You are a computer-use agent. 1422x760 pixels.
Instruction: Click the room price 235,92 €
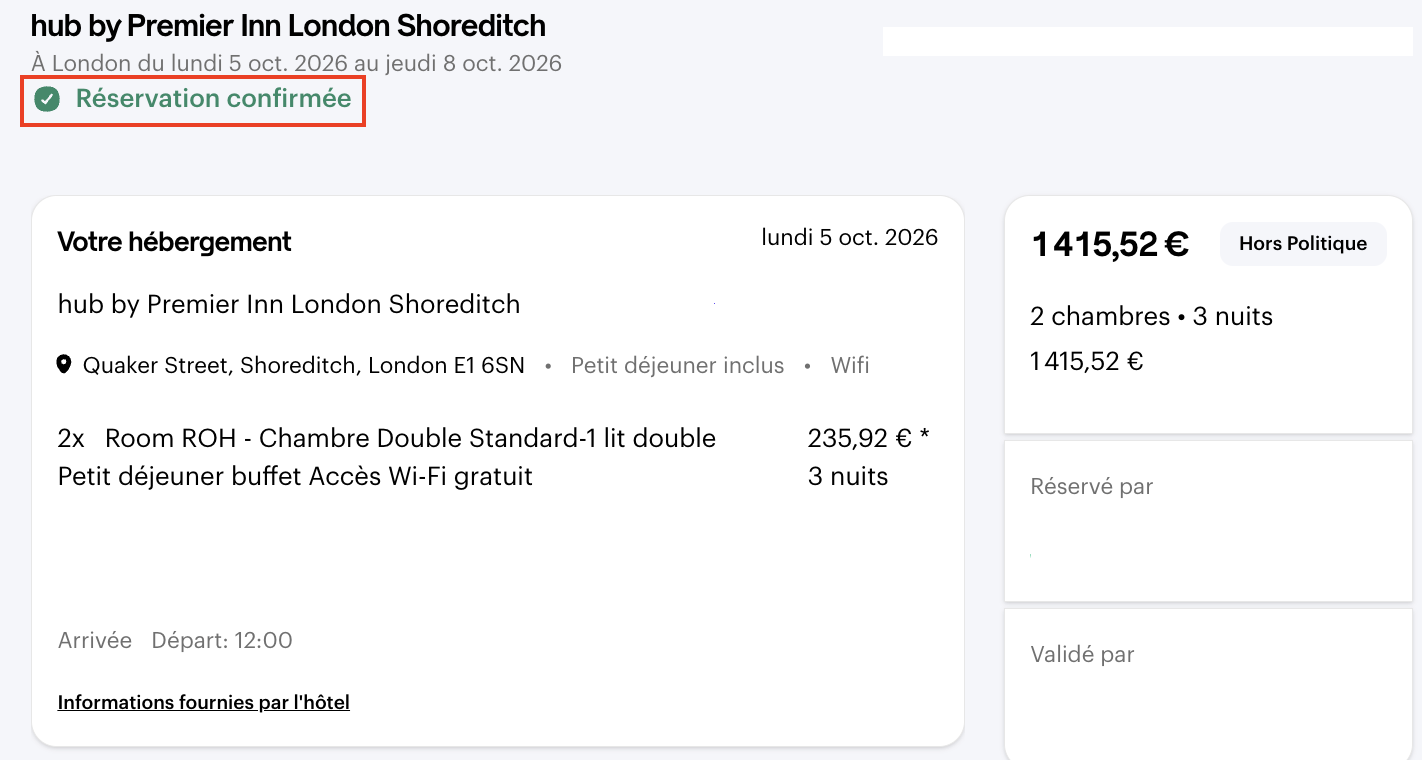(859, 439)
